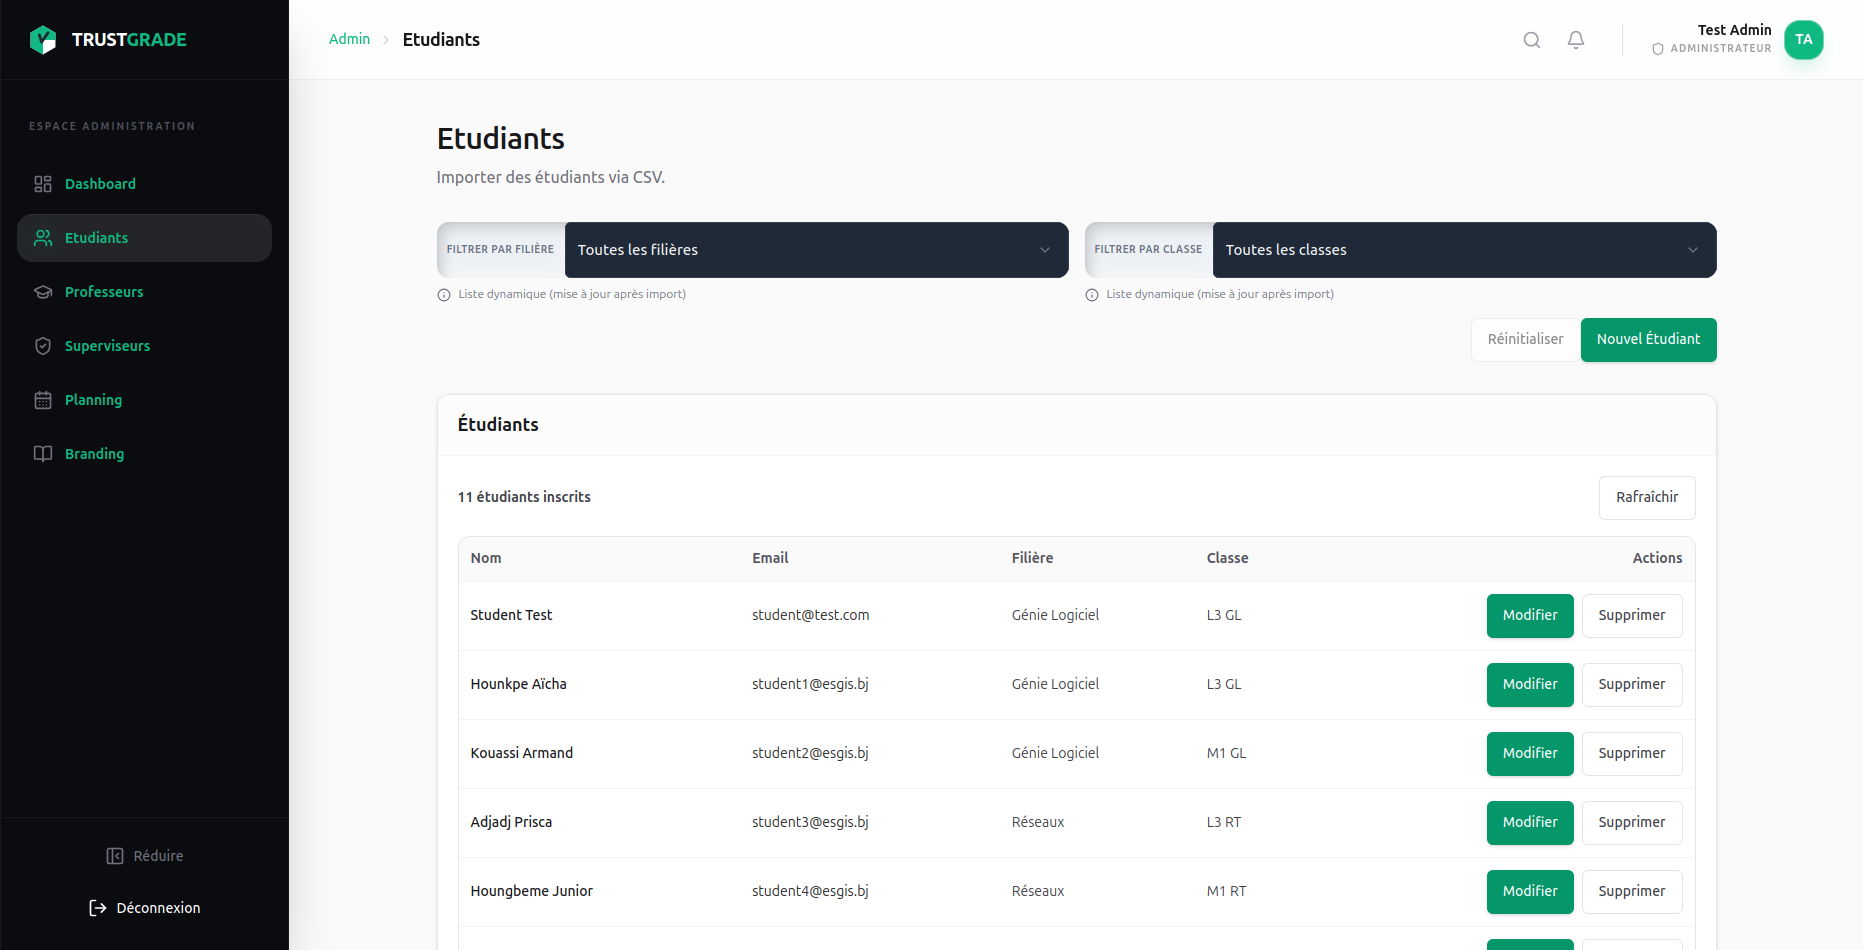Reset filters with Réinitialiser button
The image size is (1863, 950).
click(x=1524, y=340)
